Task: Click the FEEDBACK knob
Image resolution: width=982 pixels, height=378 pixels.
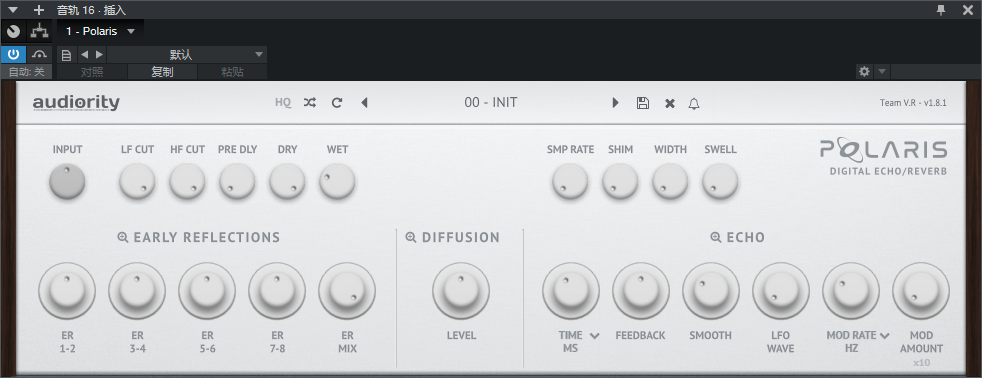Action: (641, 291)
